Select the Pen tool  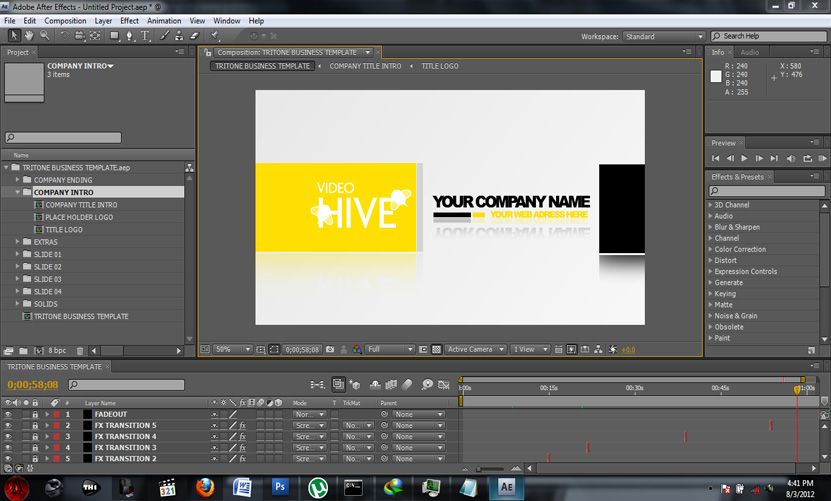(129, 36)
